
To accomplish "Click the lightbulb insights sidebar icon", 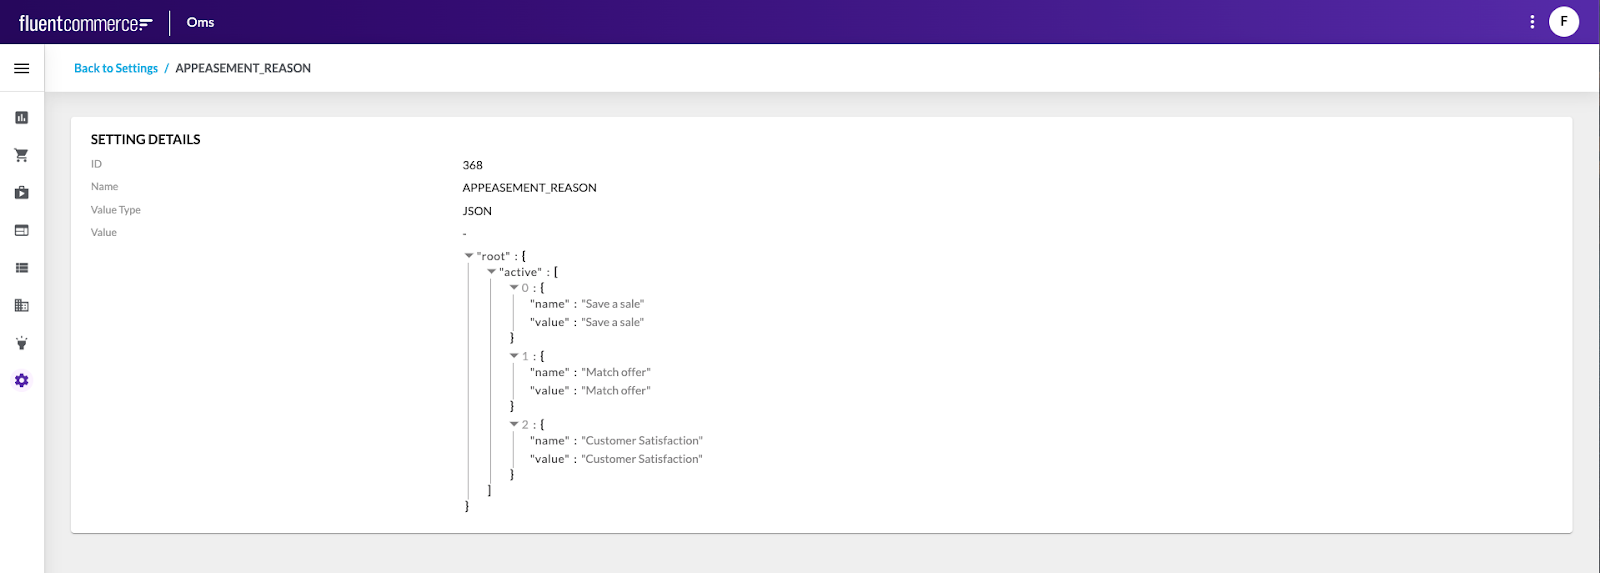I will click(21, 343).
